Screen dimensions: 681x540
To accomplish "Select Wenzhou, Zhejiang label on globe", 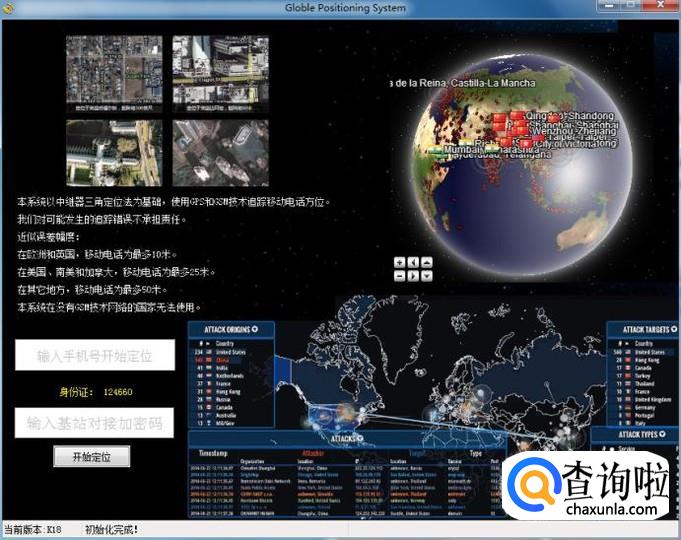I will [x=574, y=131].
